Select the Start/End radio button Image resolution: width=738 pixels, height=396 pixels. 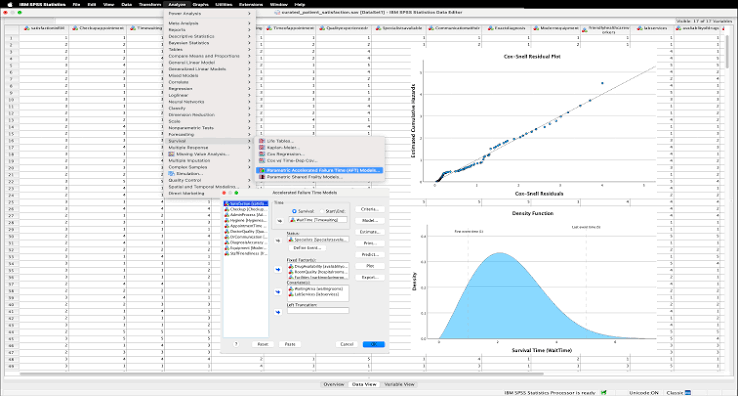322,211
